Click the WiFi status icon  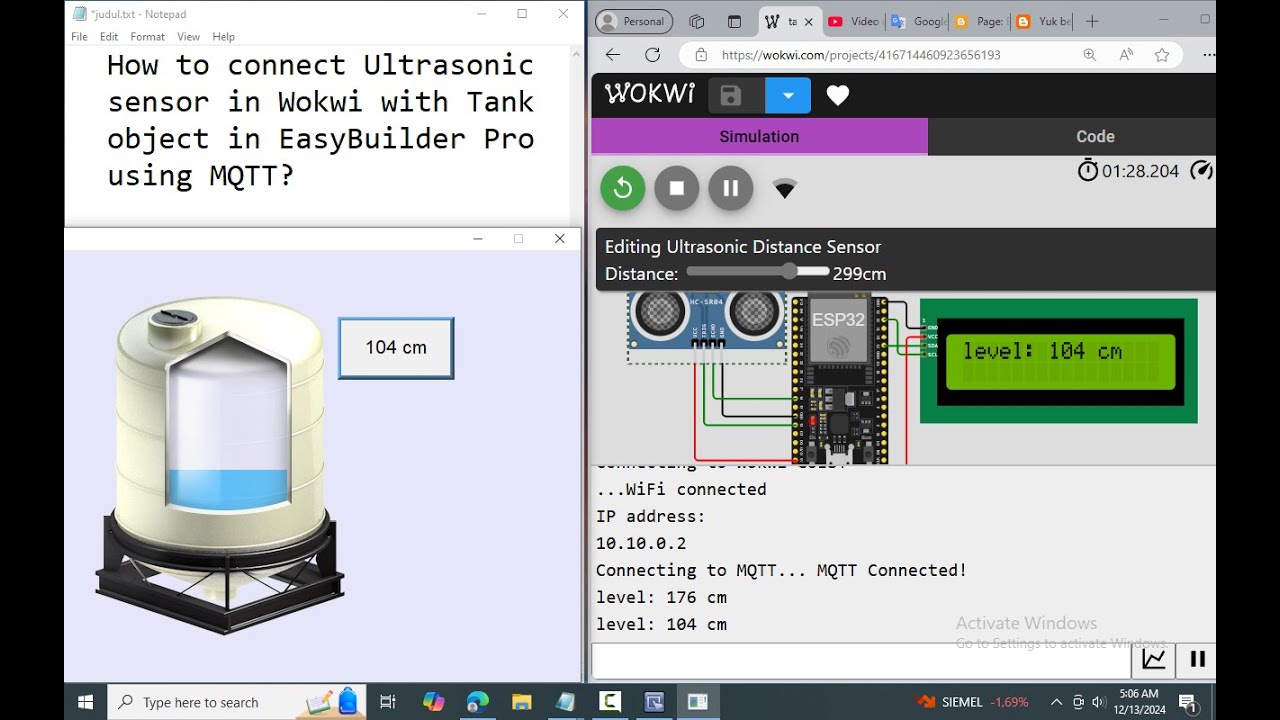[x=785, y=189]
